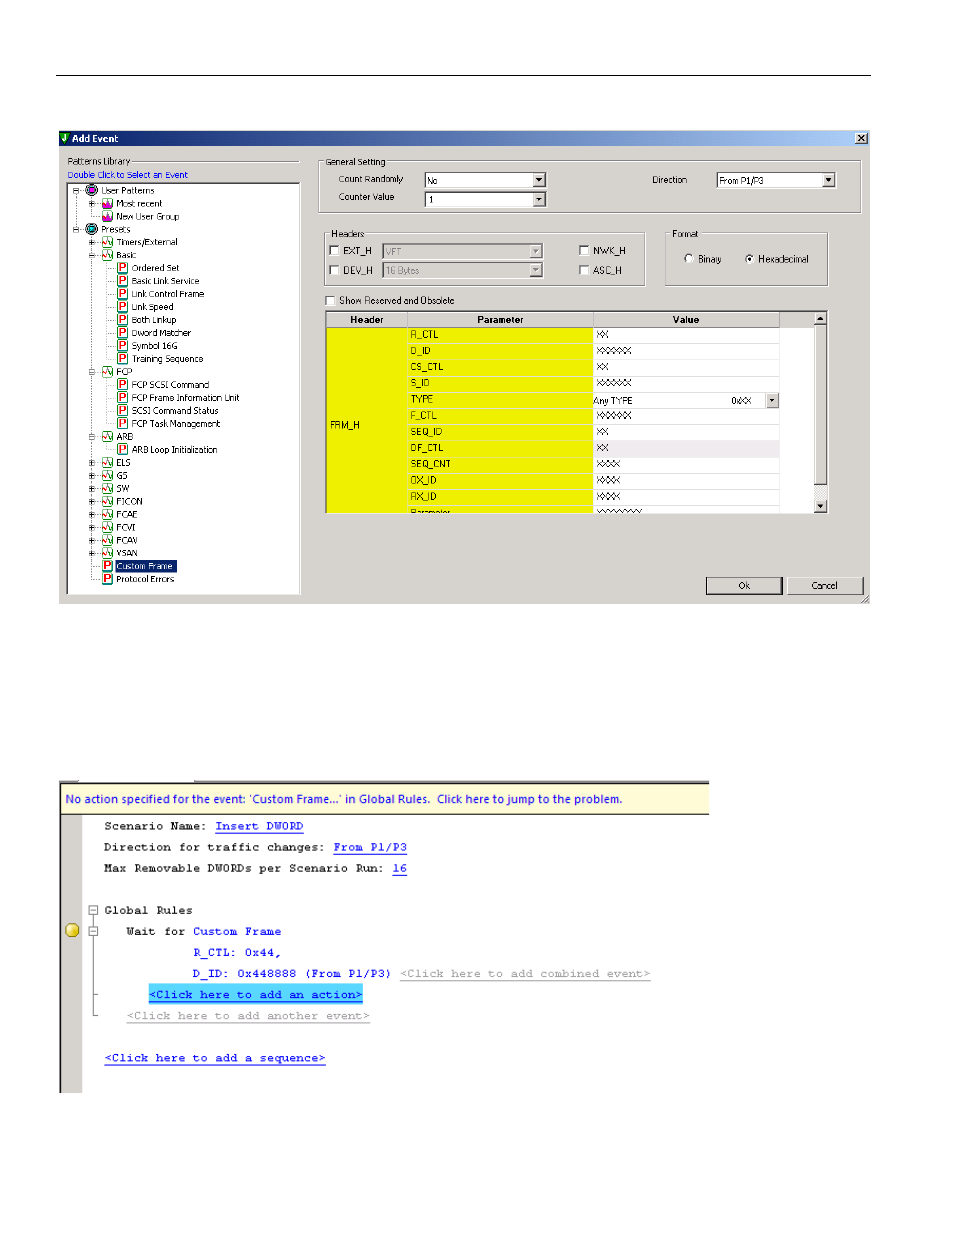This screenshot has width=954, height=1235.
Task: Click the Training Sequence pattern icon
Action: tap(122, 359)
